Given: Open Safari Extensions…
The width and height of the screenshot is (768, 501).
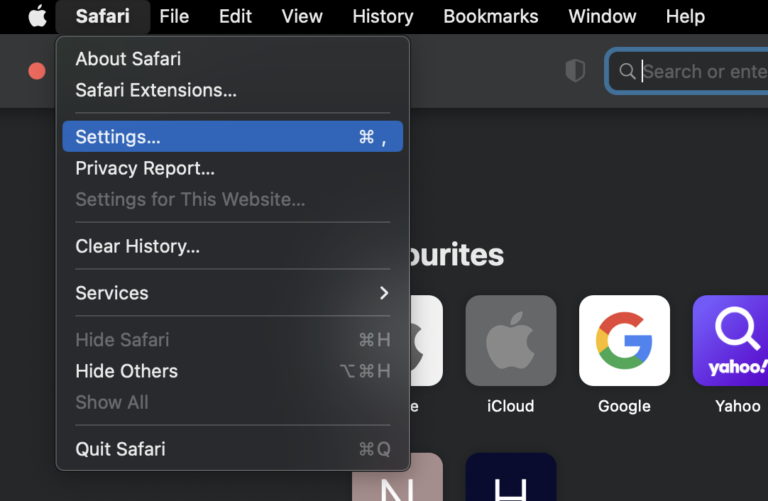Looking at the screenshot, I should click(233, 90).
